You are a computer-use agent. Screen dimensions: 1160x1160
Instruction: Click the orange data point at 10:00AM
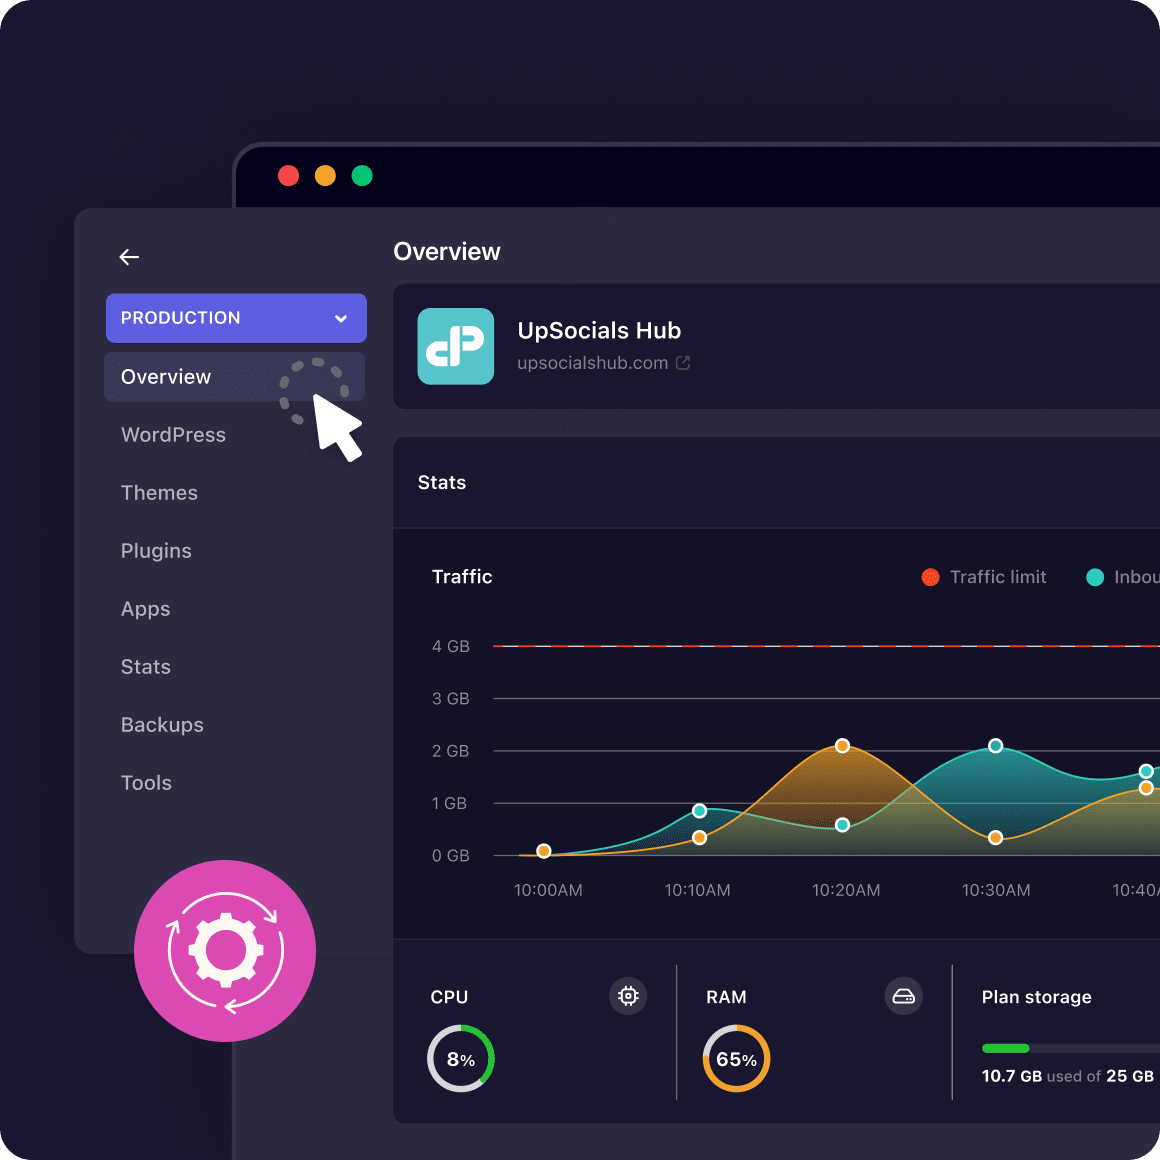pos(544,851)
